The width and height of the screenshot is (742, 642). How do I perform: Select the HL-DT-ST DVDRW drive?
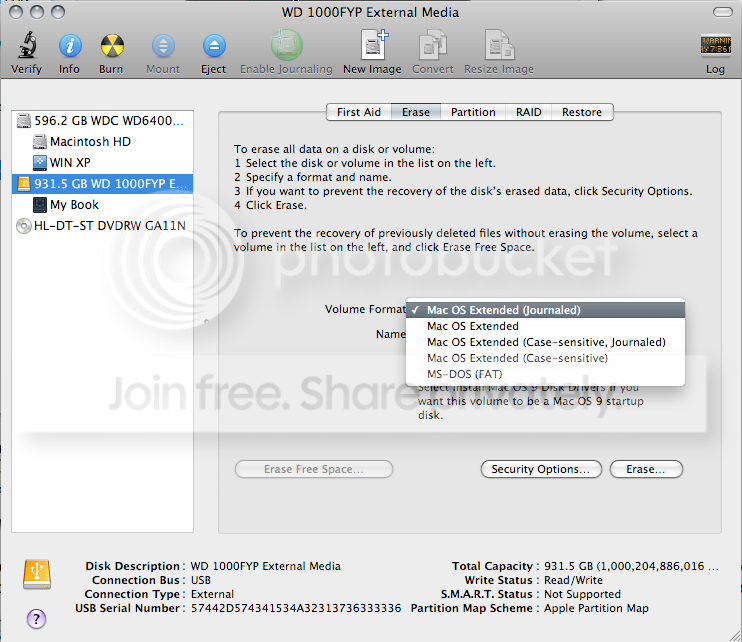pos(109,226)
